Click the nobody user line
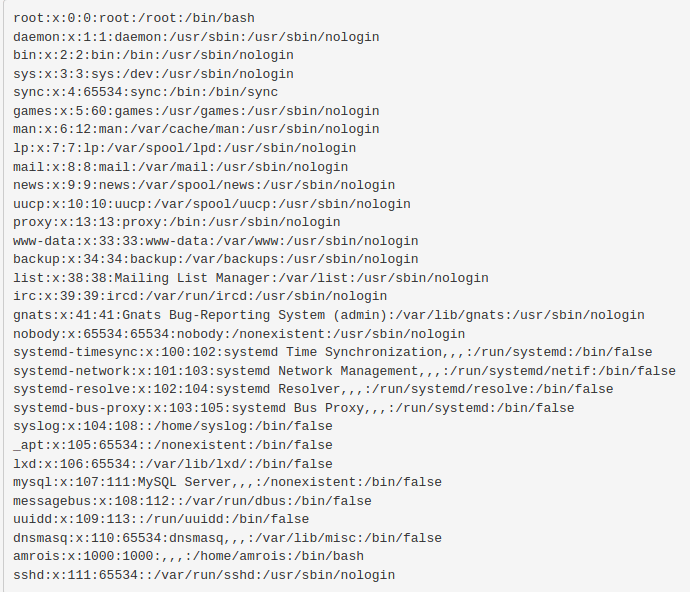The width and height of the screenshot is (690, 592). pyautogui.click(x=239, y=333)
